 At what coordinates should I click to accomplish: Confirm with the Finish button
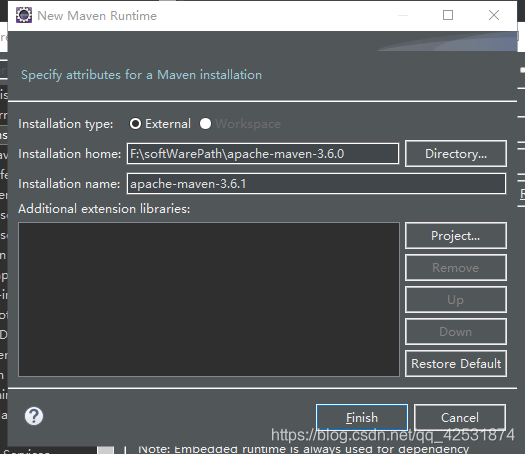pyautogui.click(x=362, y=418)
